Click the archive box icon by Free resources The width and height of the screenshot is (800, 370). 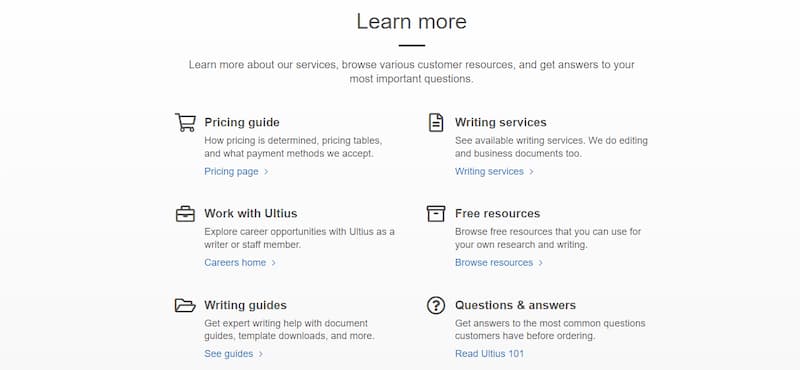click(x=436, y=214)
